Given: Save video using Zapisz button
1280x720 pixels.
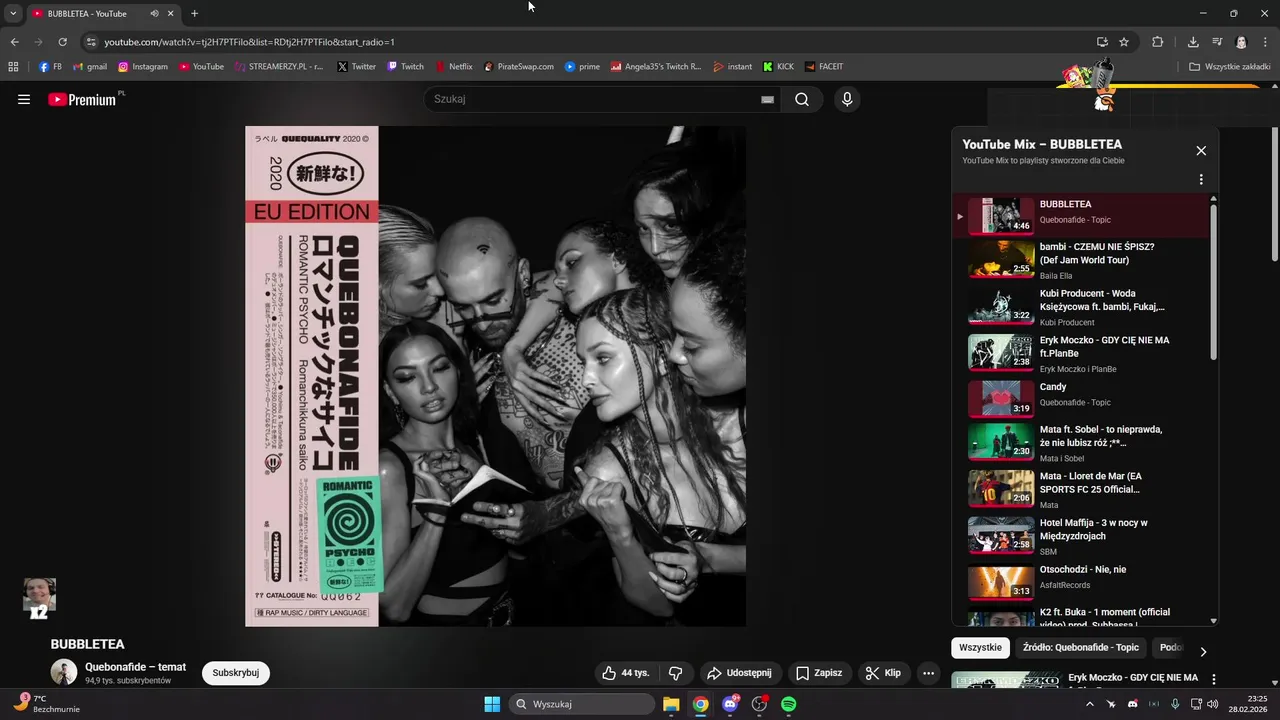Looking at the screenshot, I should point(819,673).
